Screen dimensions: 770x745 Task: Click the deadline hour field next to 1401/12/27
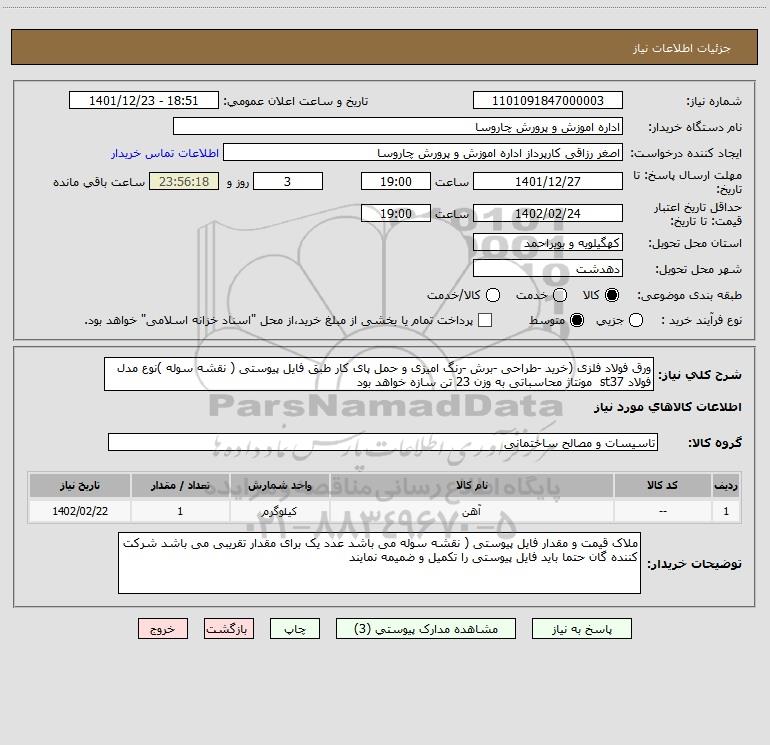(396, 182)
